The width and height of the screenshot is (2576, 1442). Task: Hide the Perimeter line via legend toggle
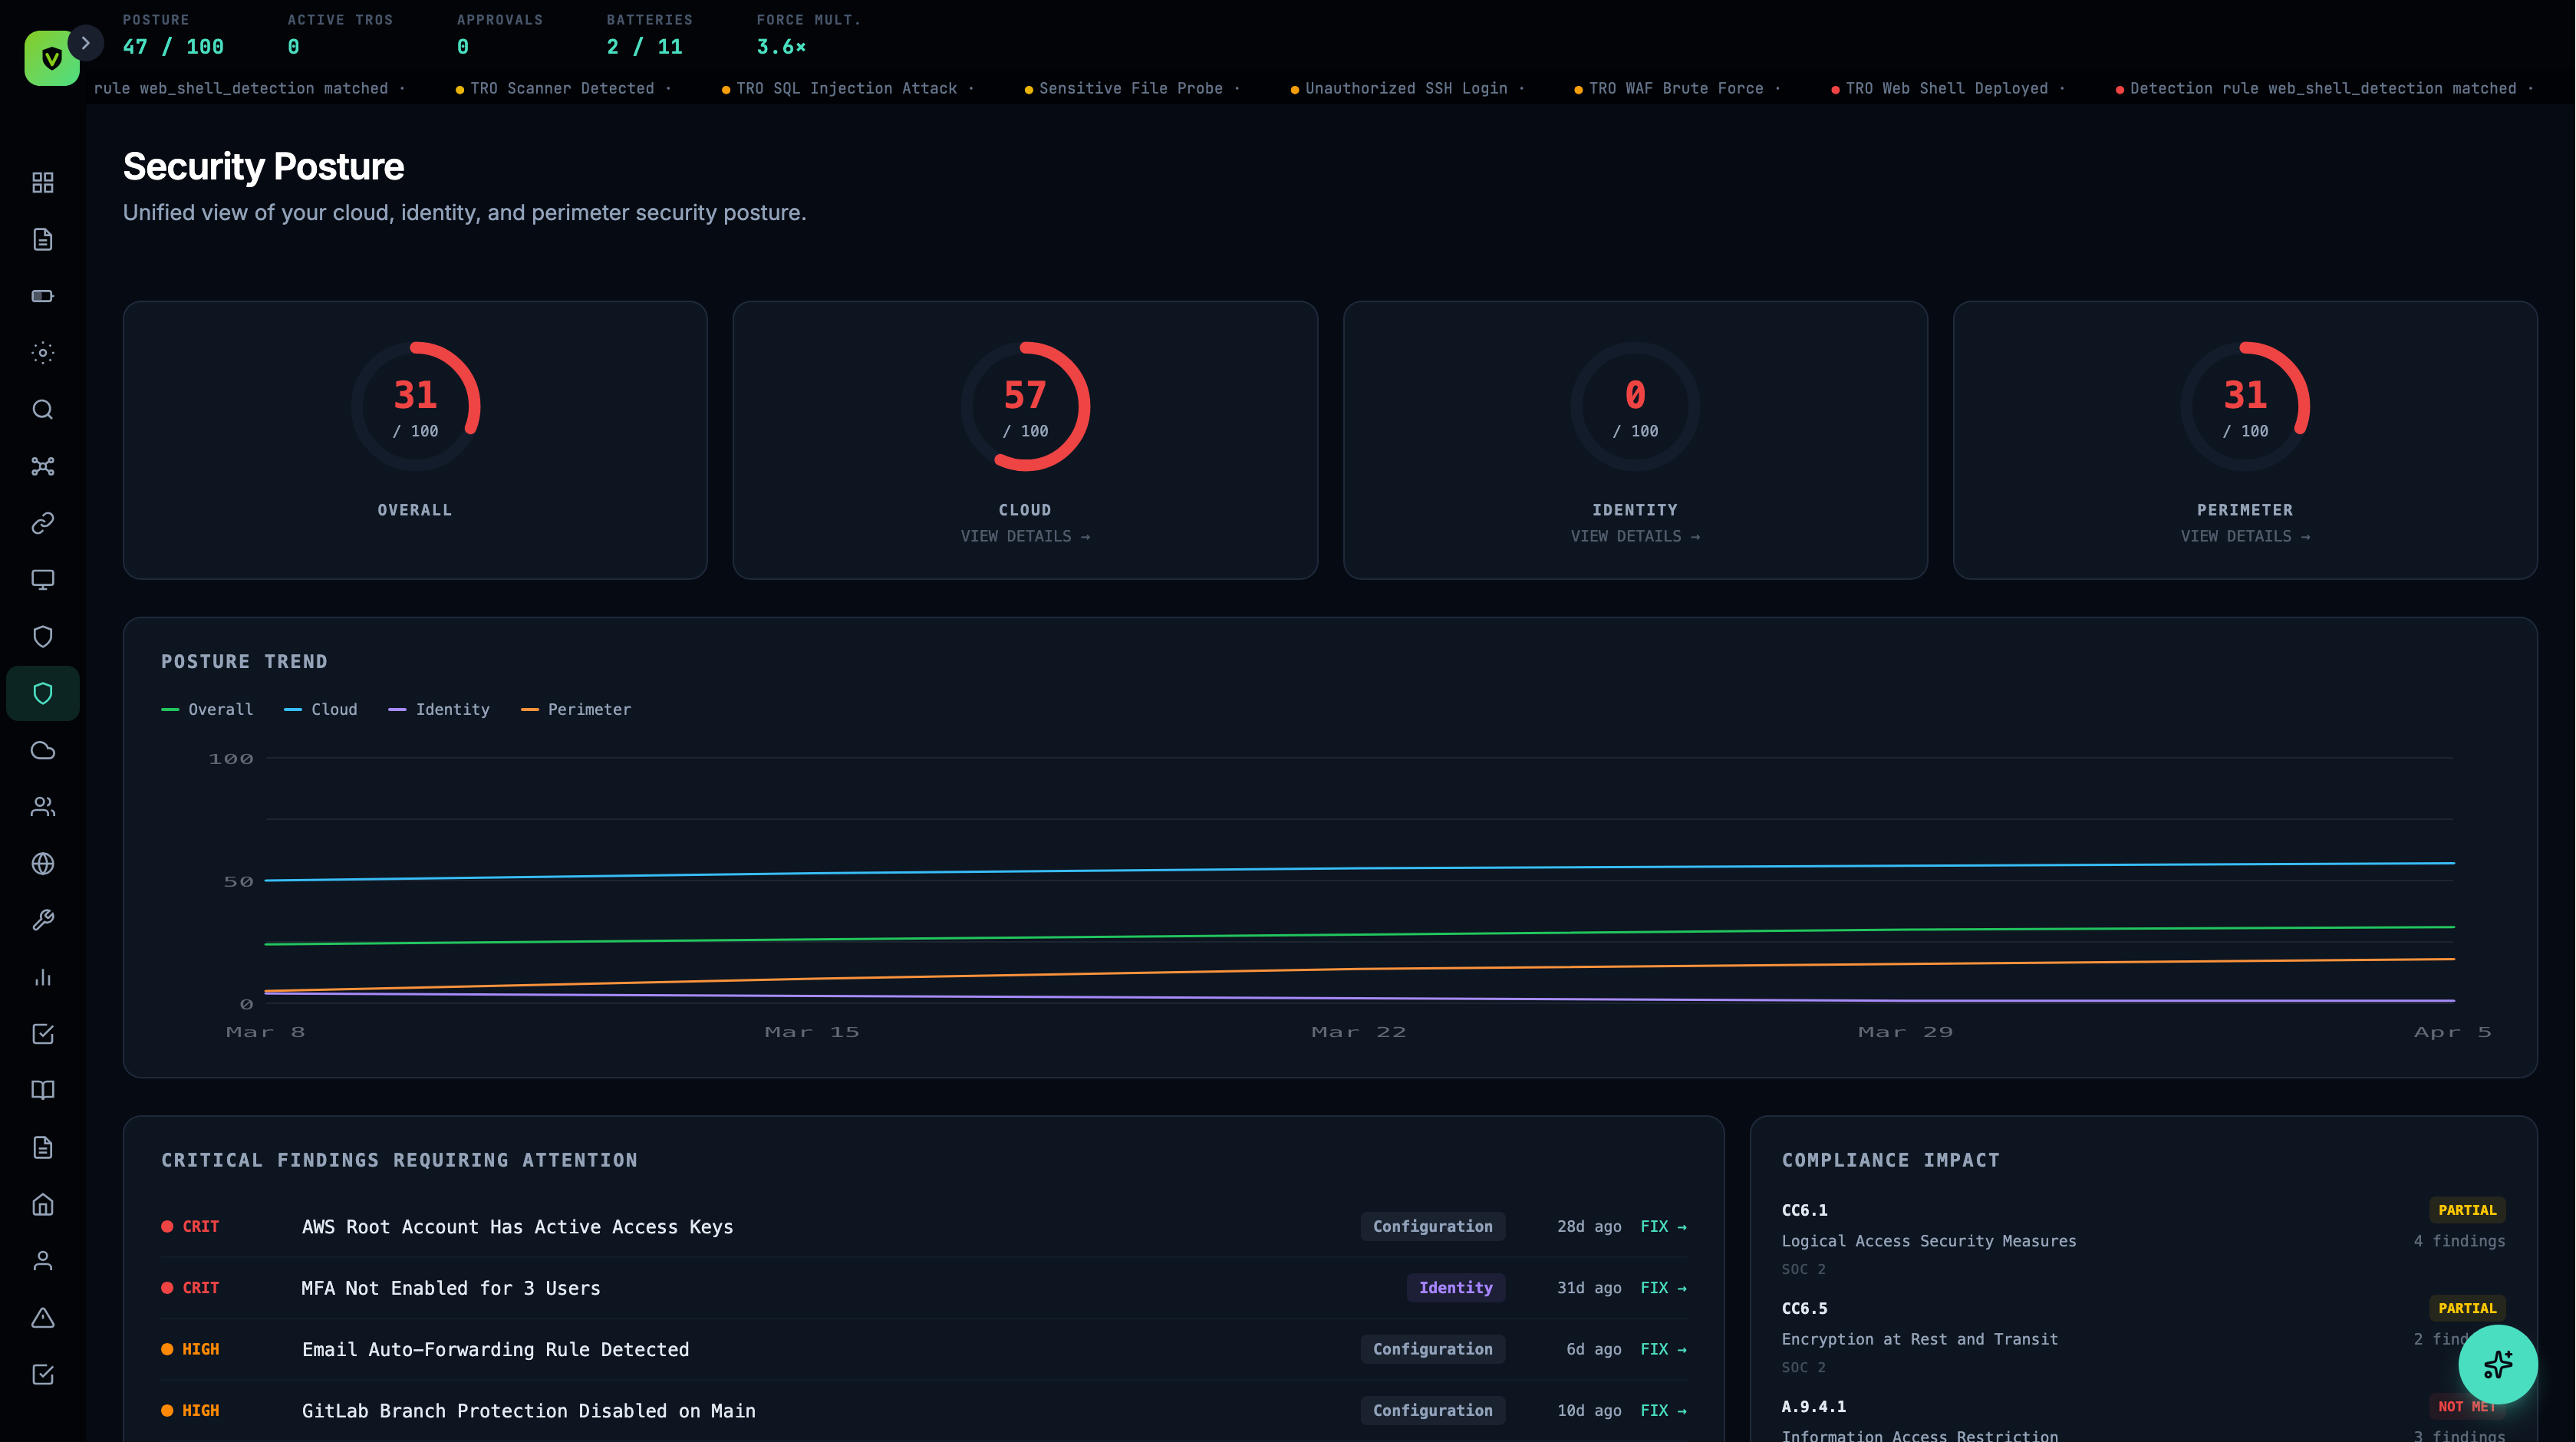[x=577, y=709]
